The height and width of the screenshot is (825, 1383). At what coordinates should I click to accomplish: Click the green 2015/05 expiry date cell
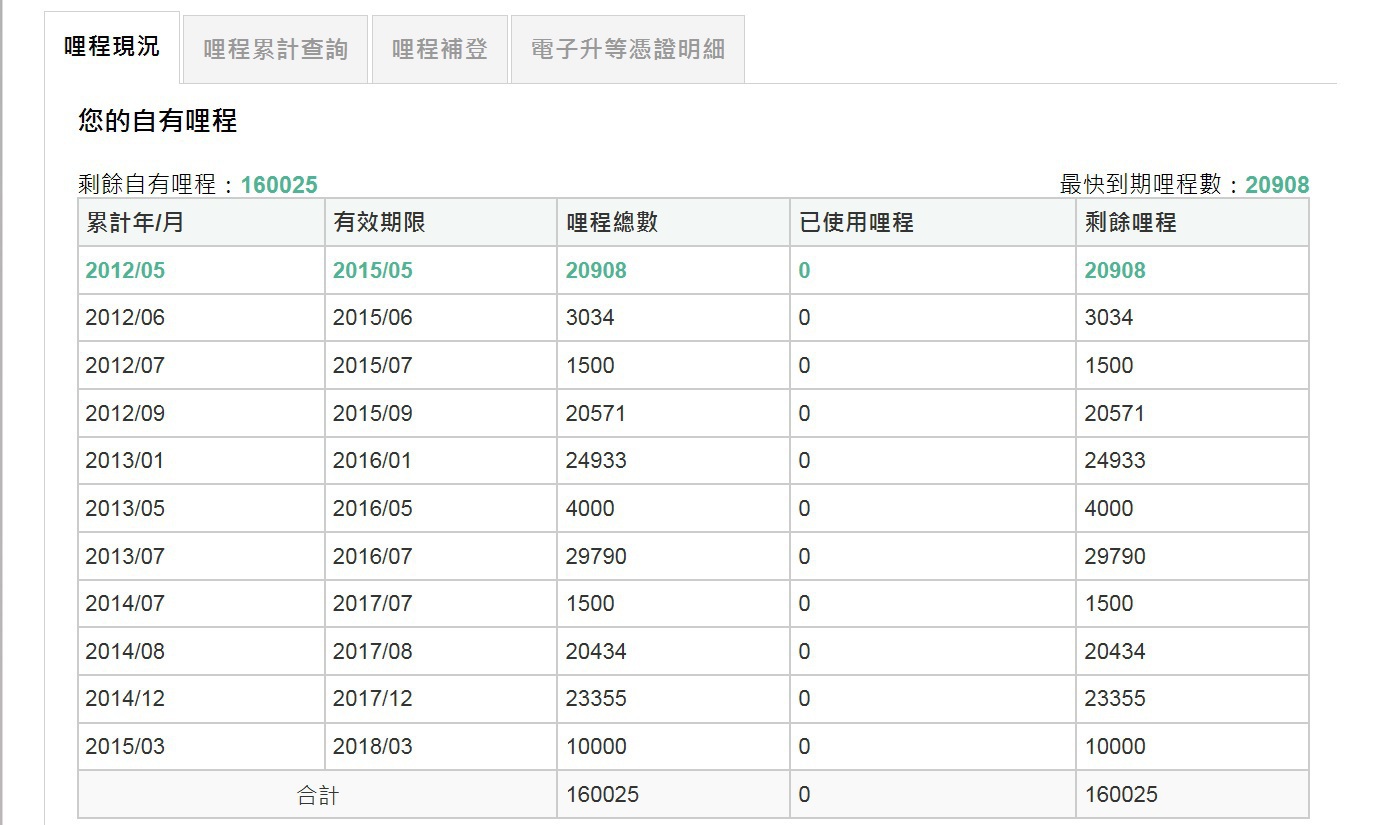coord(372,271)
